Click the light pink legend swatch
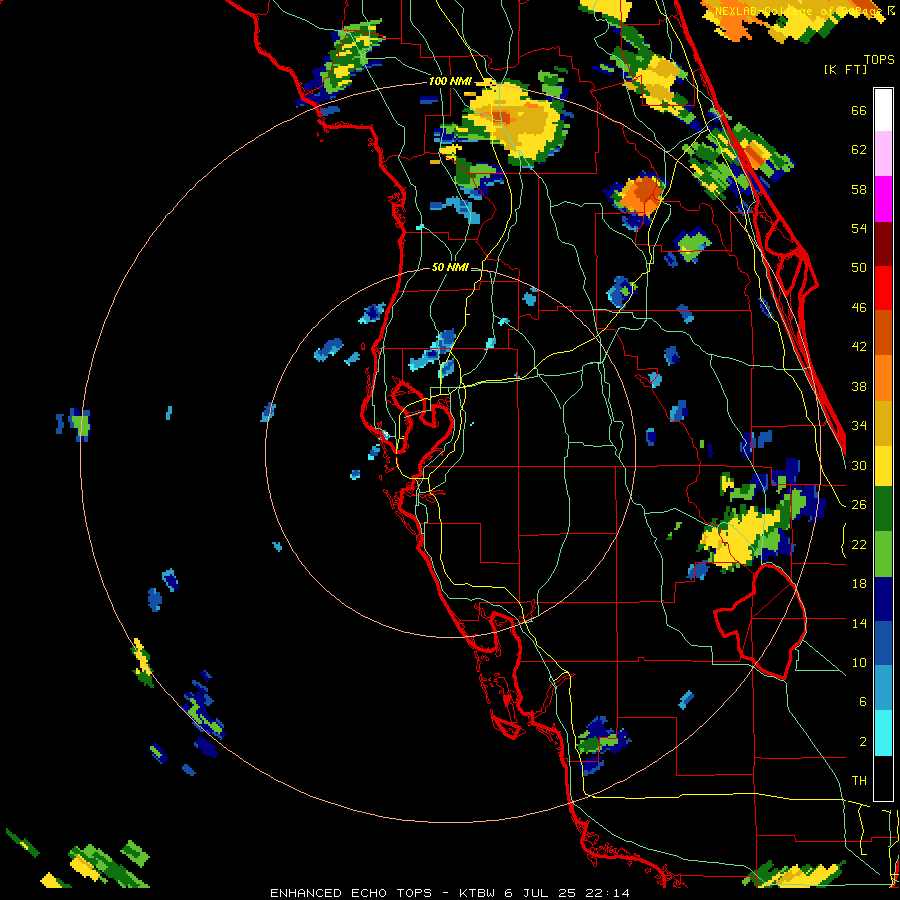 (x=883, y=154)
